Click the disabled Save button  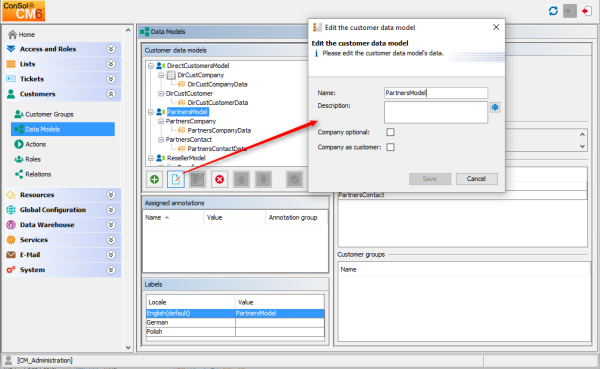click(x=430, y=179)
